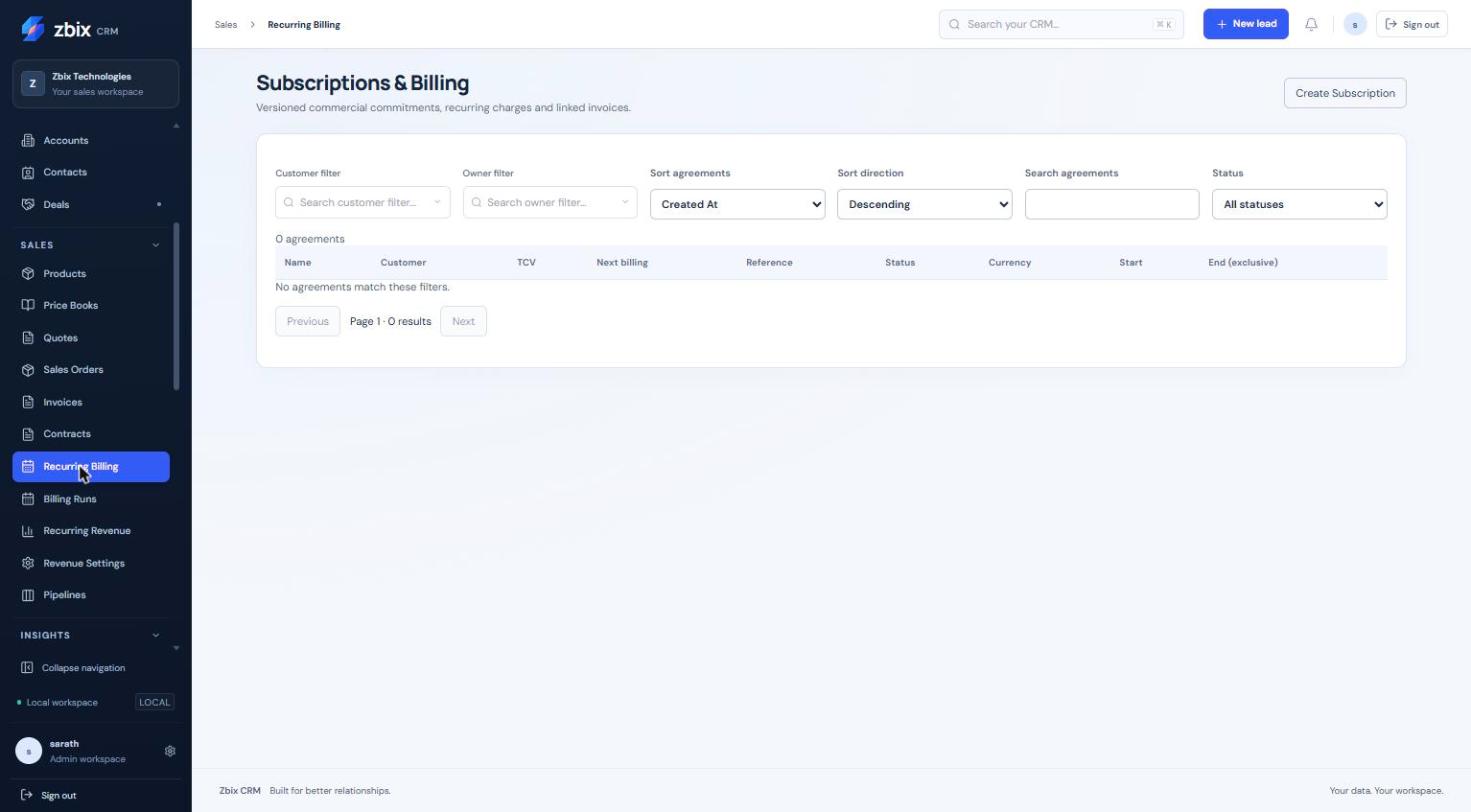This screenshot has width=1471, height=812.
Task: Open Status filter dropdown
Action: [1300, 204]
